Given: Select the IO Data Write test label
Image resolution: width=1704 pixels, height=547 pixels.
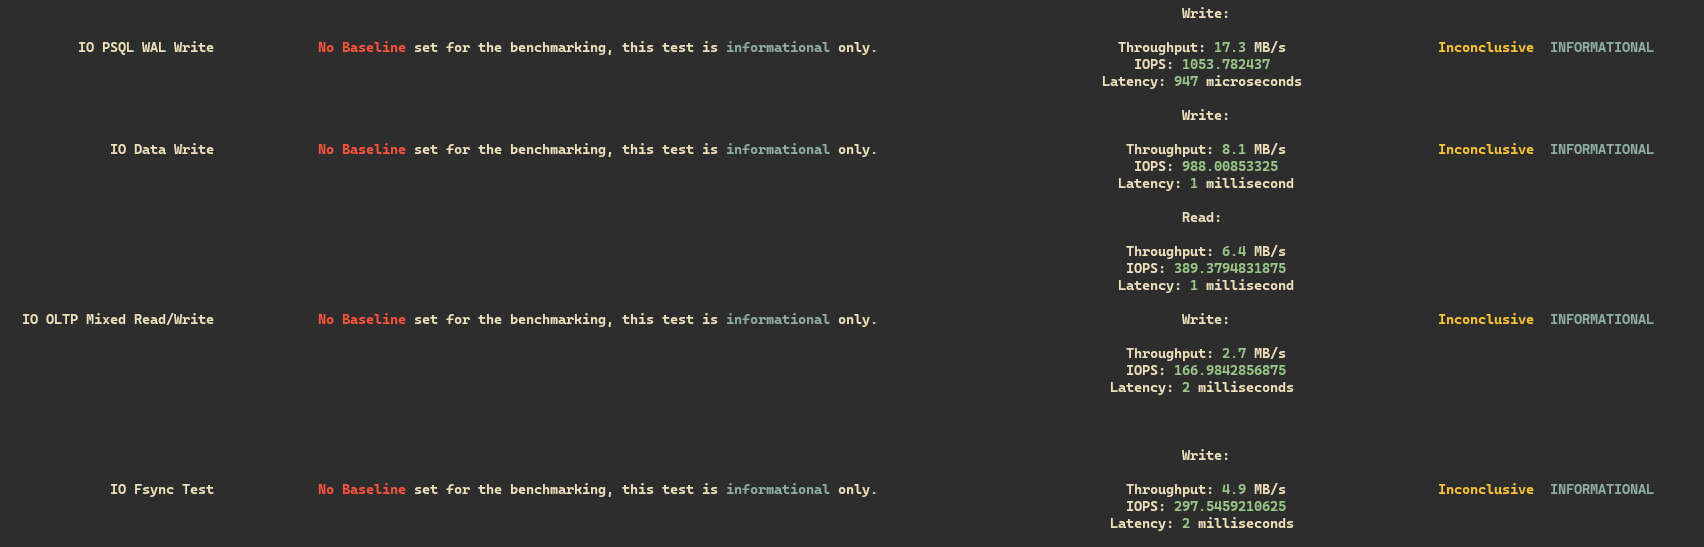Looking at the screenshot, I should [162, 149].
